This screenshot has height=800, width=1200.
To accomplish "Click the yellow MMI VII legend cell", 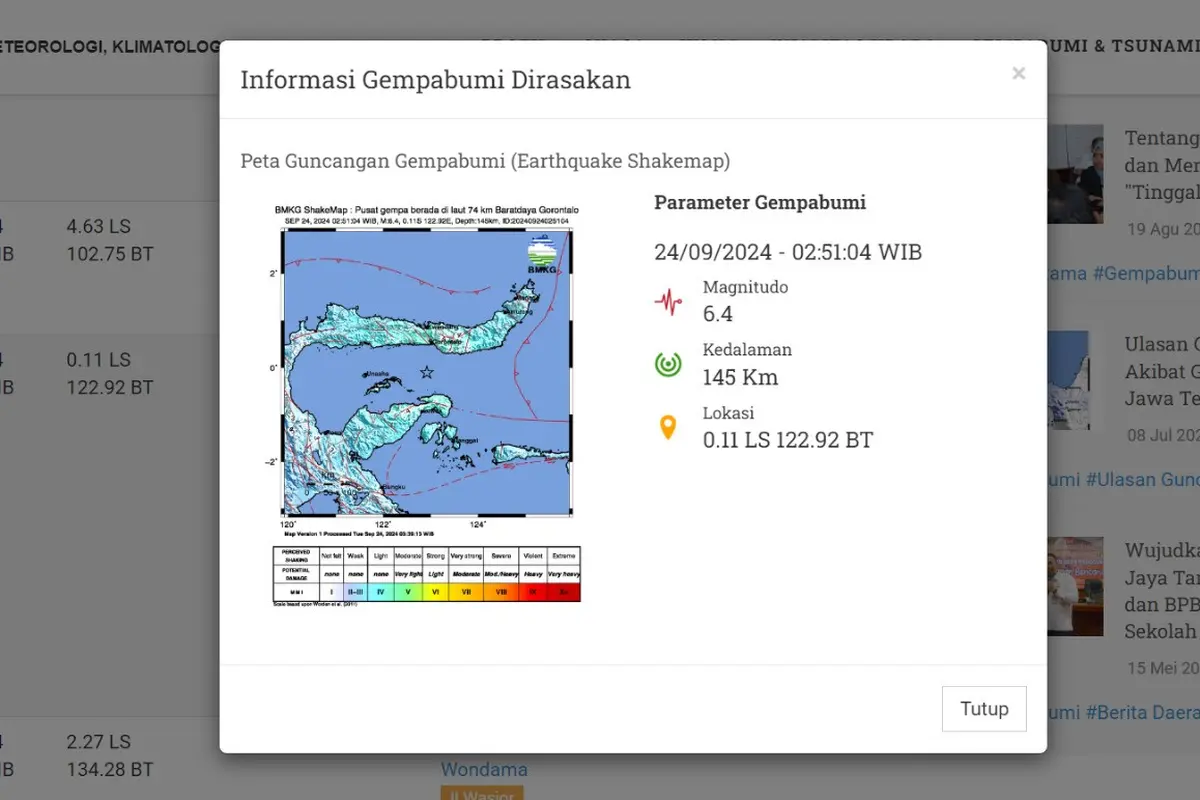I will (x=467, y=592).
